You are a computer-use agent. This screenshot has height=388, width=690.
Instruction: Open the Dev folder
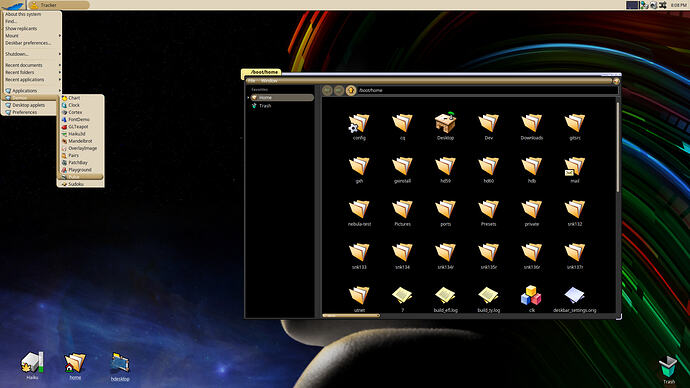coord(488,124)
